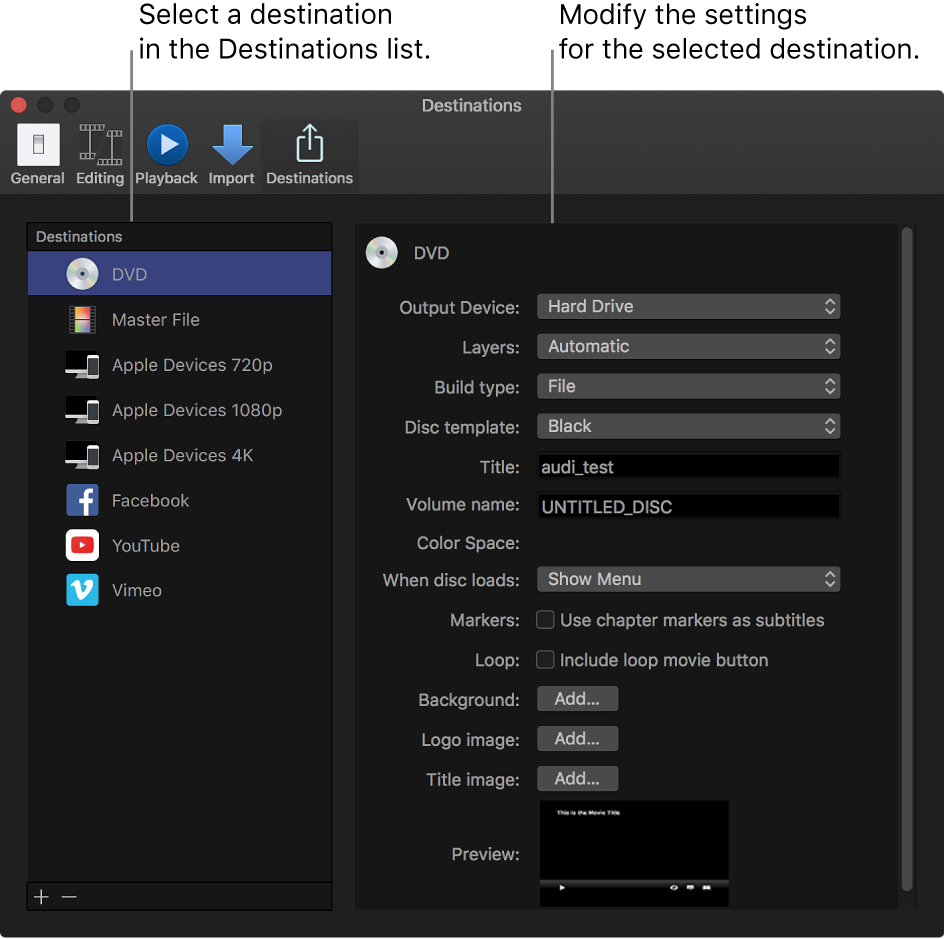Click the Facebook destination icon
Screen dimensions: 944x939
tap(82, 500)
